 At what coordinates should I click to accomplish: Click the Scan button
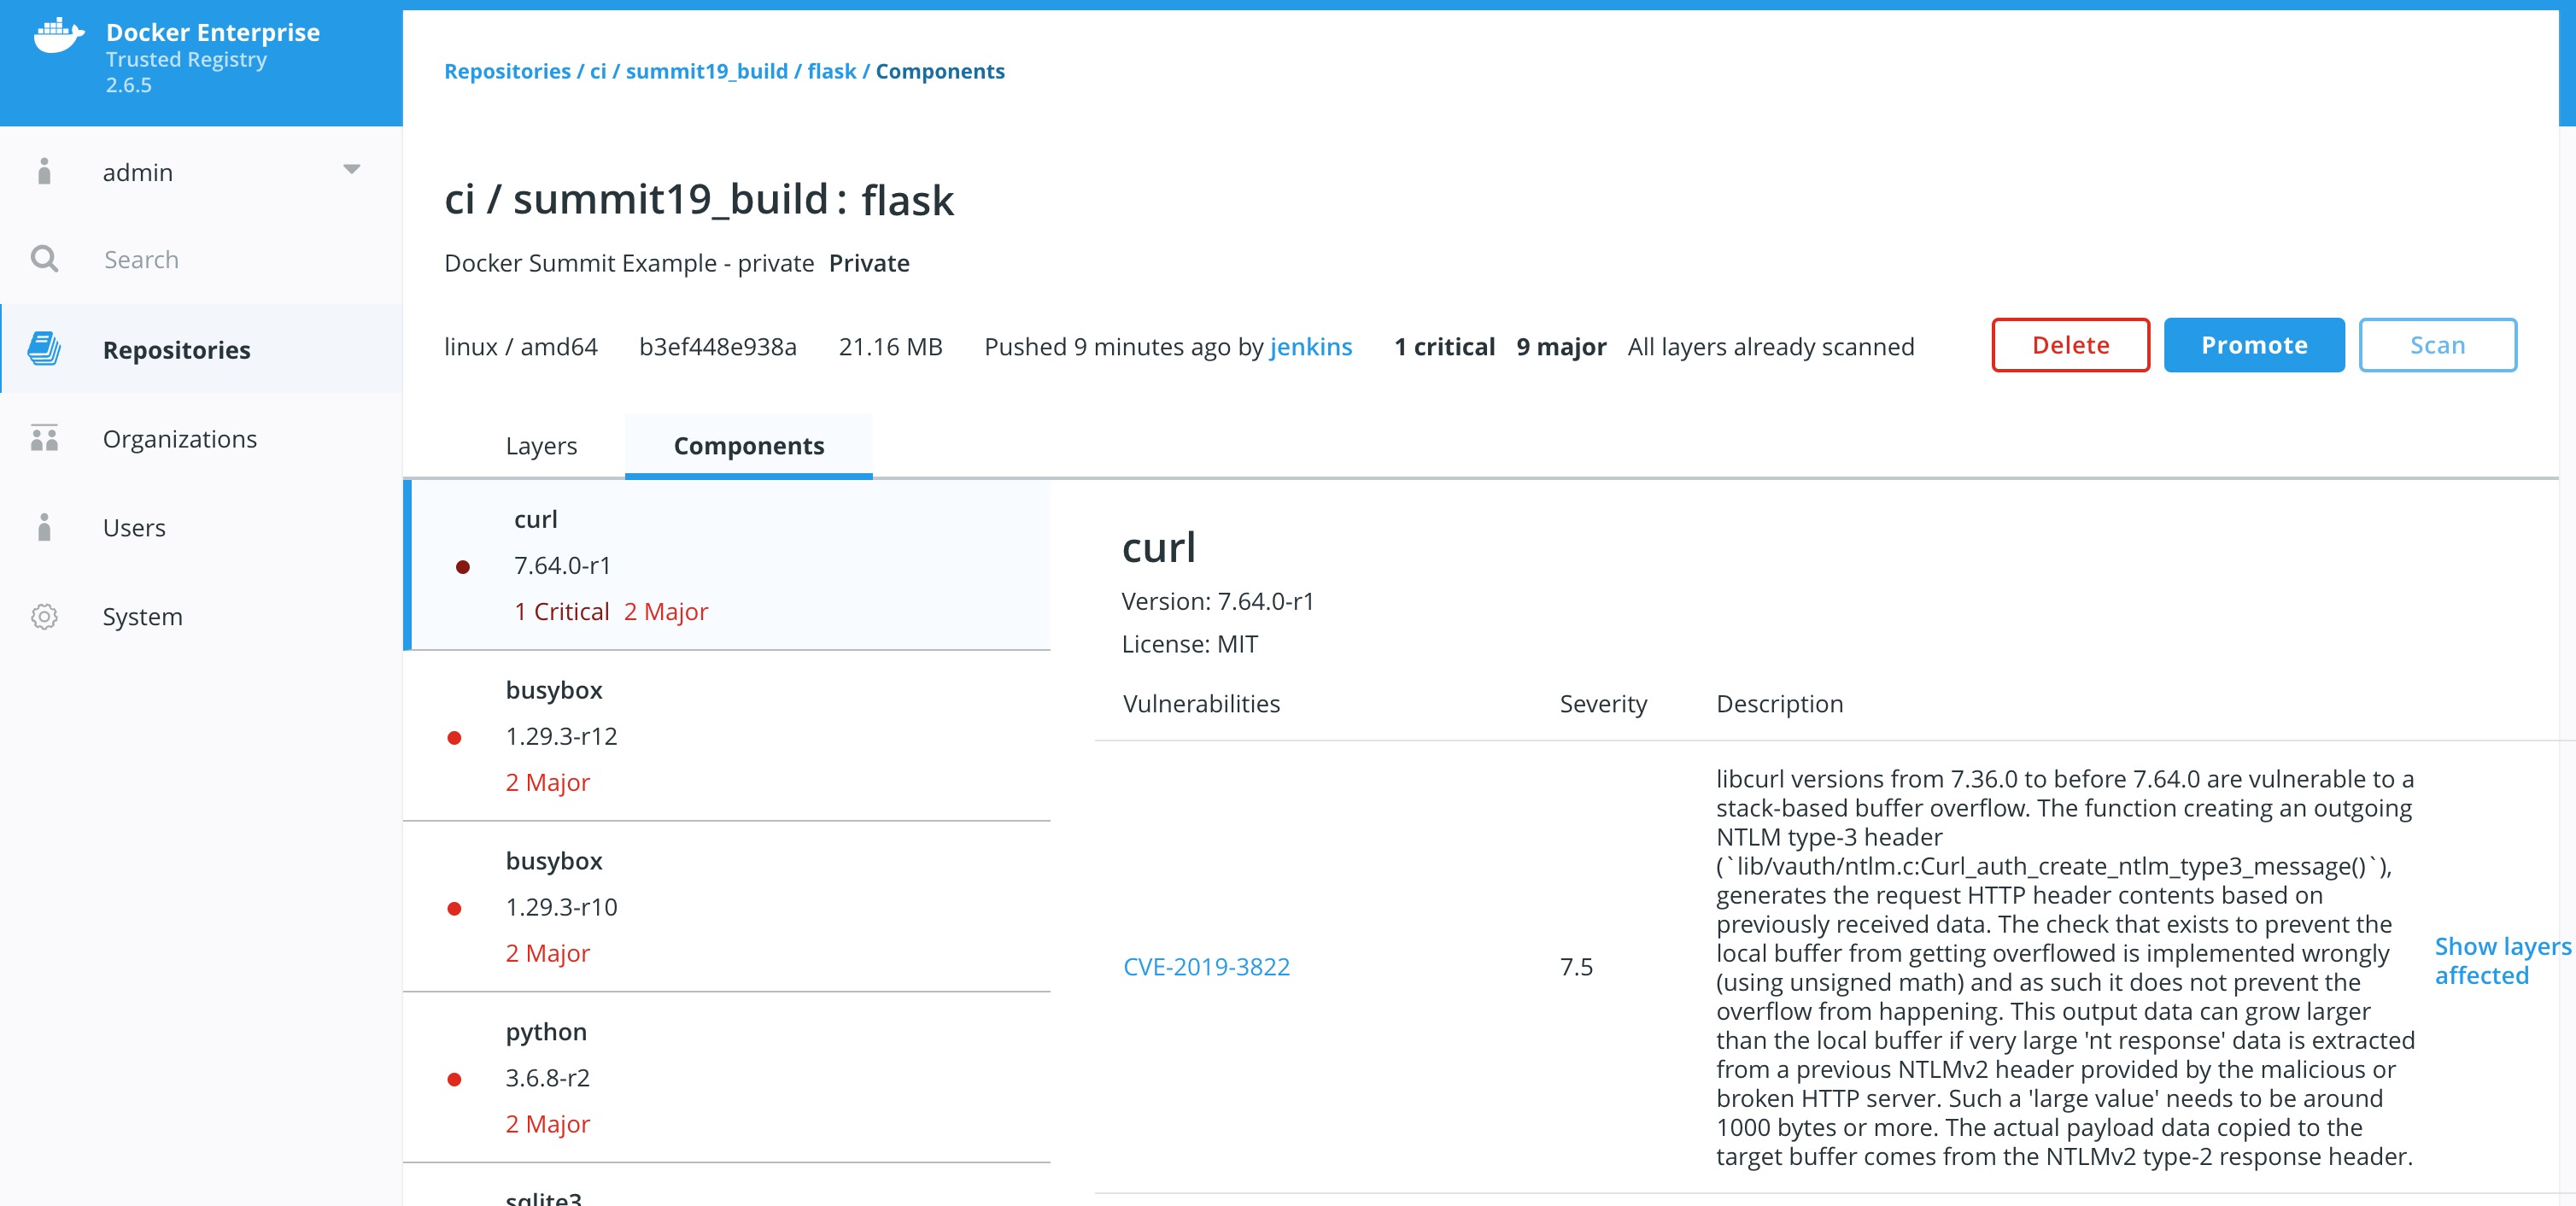(x=2436, y=346)
